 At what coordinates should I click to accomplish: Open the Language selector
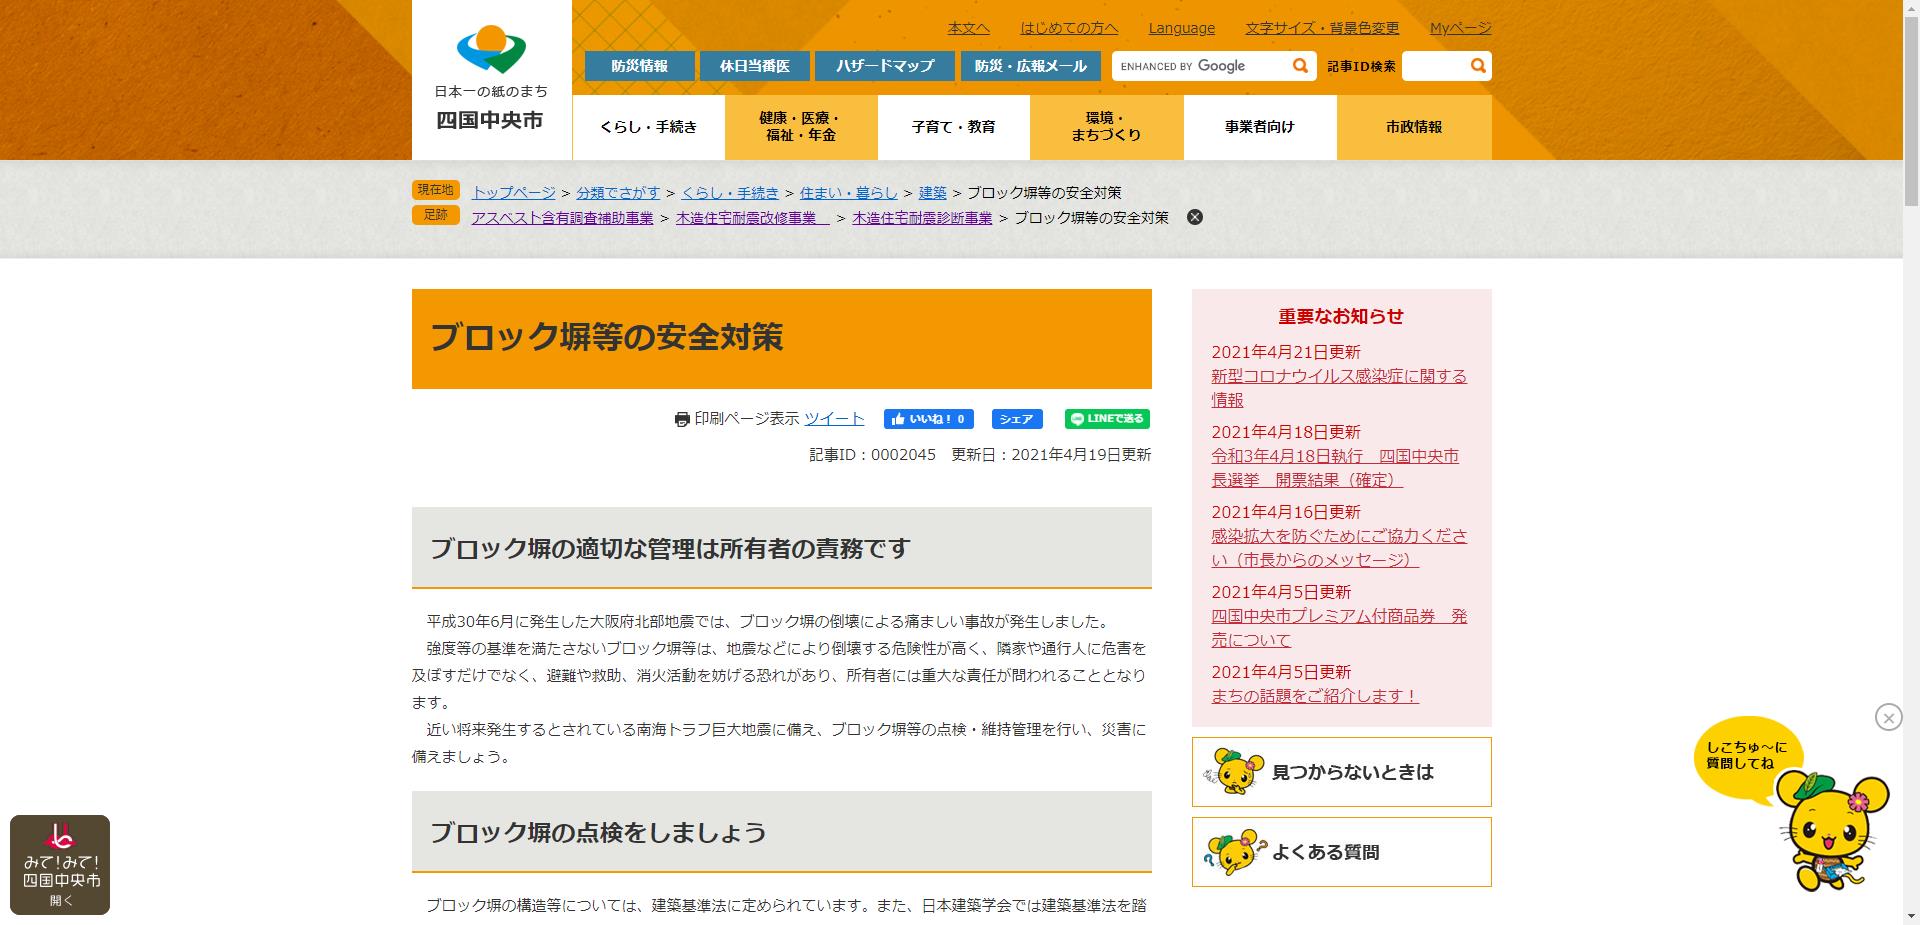[1182, 28]
